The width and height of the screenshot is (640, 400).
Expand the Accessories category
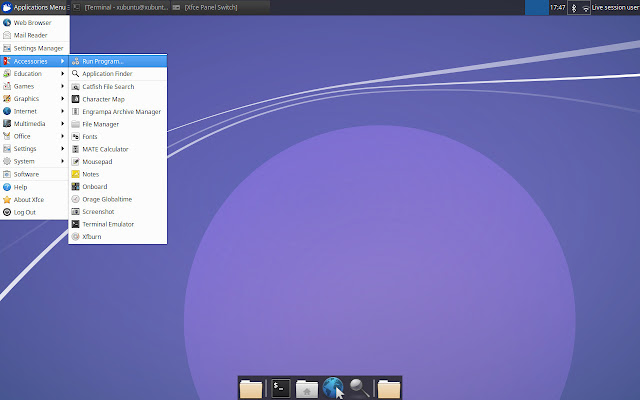[x=34, y=61]
